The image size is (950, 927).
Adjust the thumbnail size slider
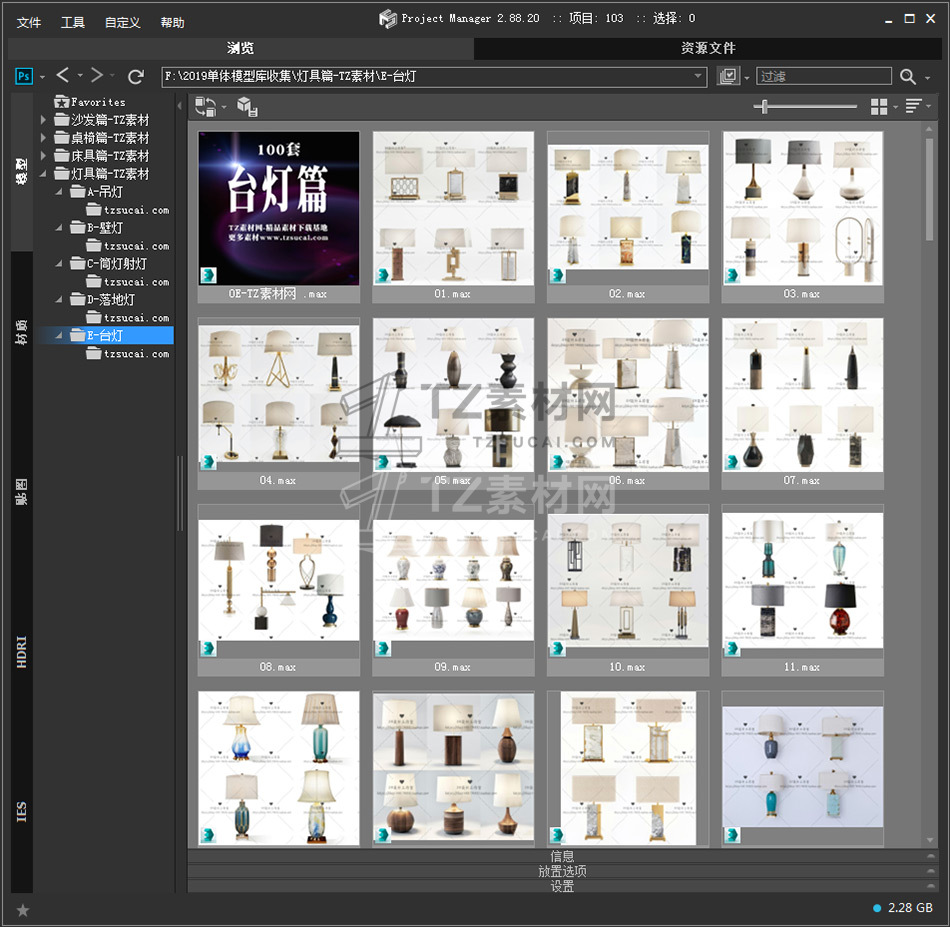pos(765,106)
